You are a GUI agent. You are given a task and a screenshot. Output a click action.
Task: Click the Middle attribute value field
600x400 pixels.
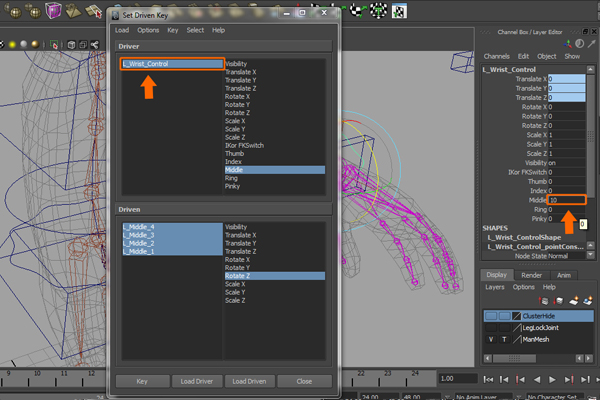(x=566, y=200)
